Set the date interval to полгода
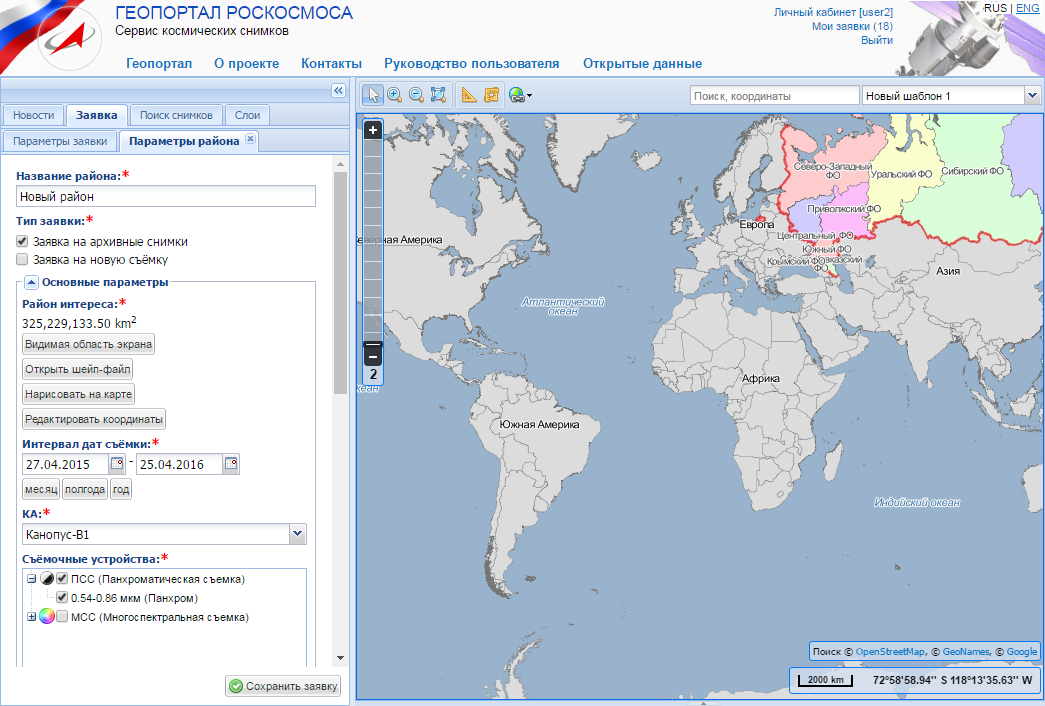 pyautogui.click(x=85, y=489)
